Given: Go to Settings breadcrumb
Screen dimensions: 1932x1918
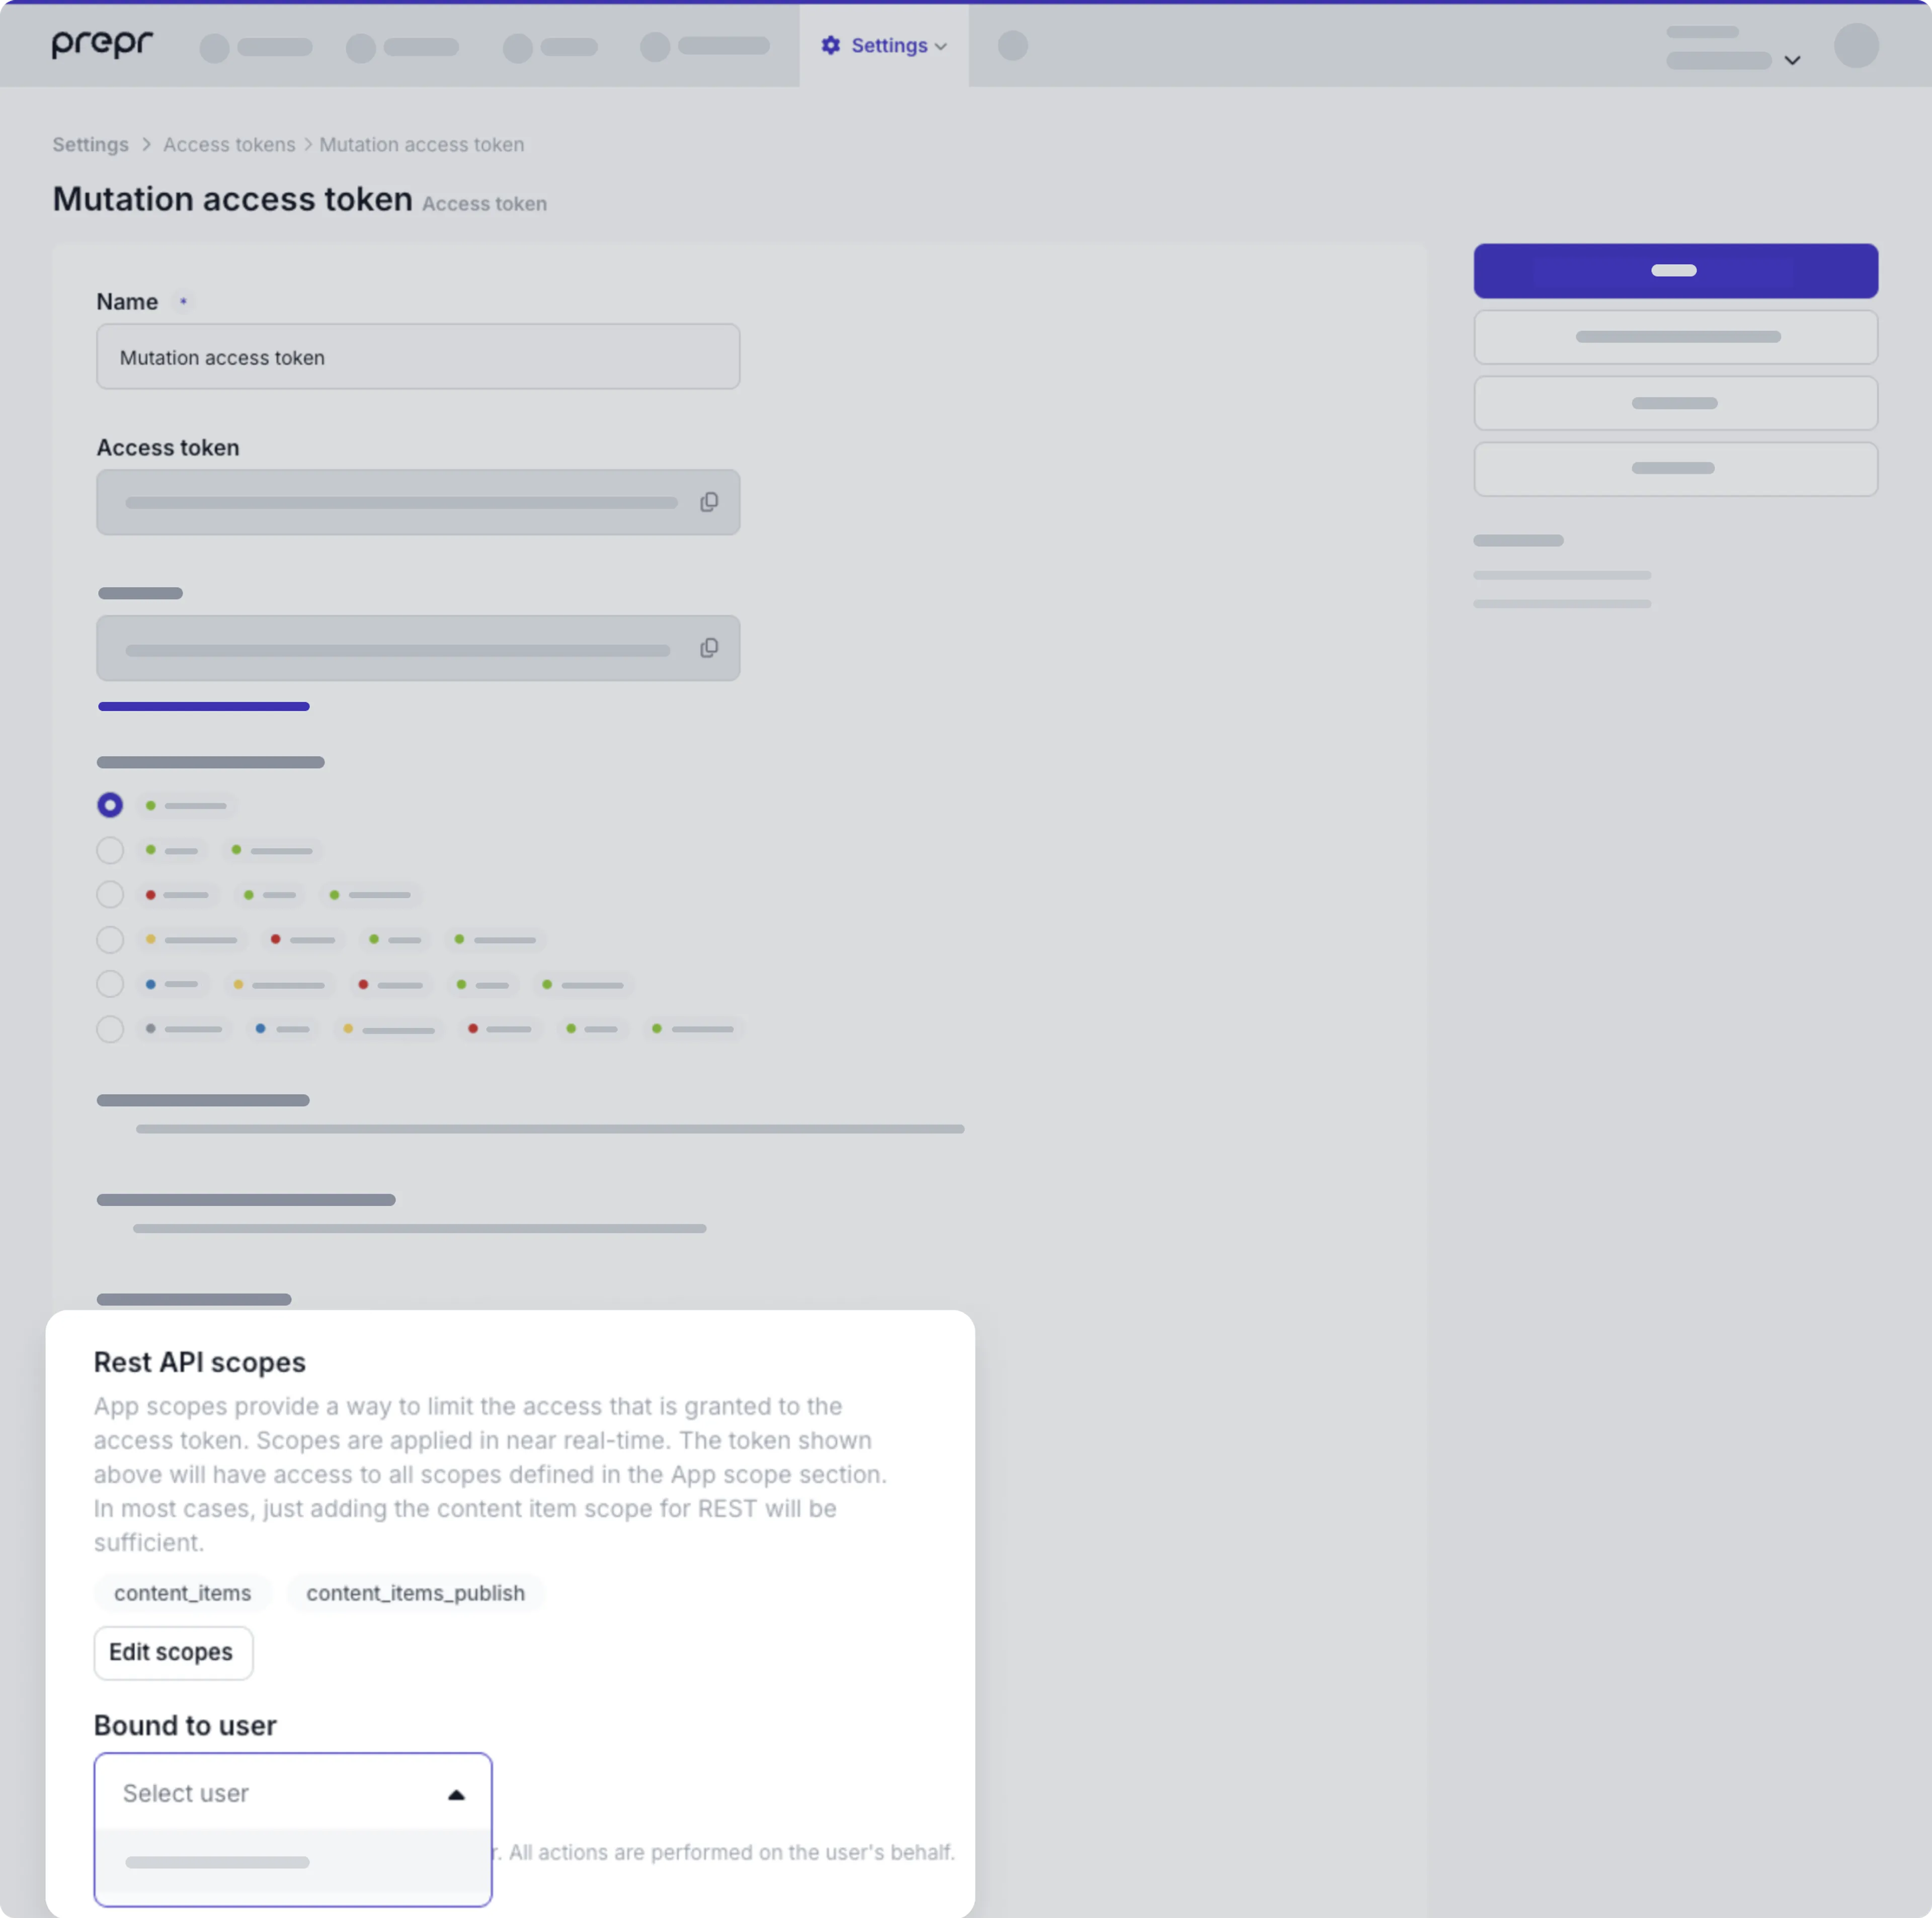Looking at the screenshot, I should point(90,144).
